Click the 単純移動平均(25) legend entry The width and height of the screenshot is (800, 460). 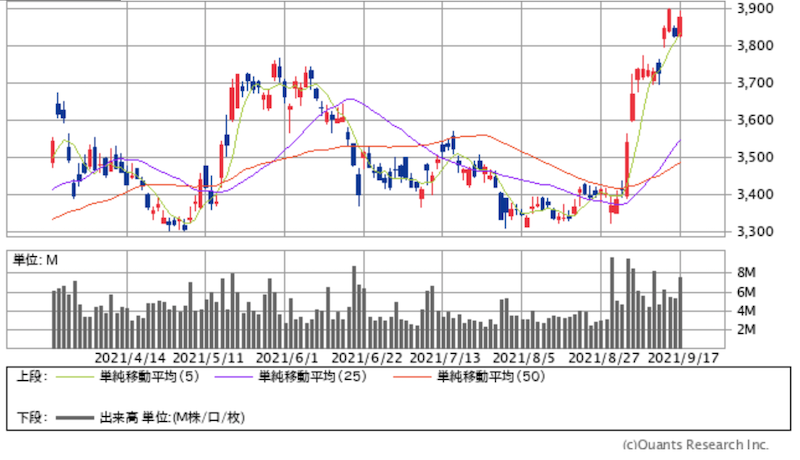click(312, 377)
